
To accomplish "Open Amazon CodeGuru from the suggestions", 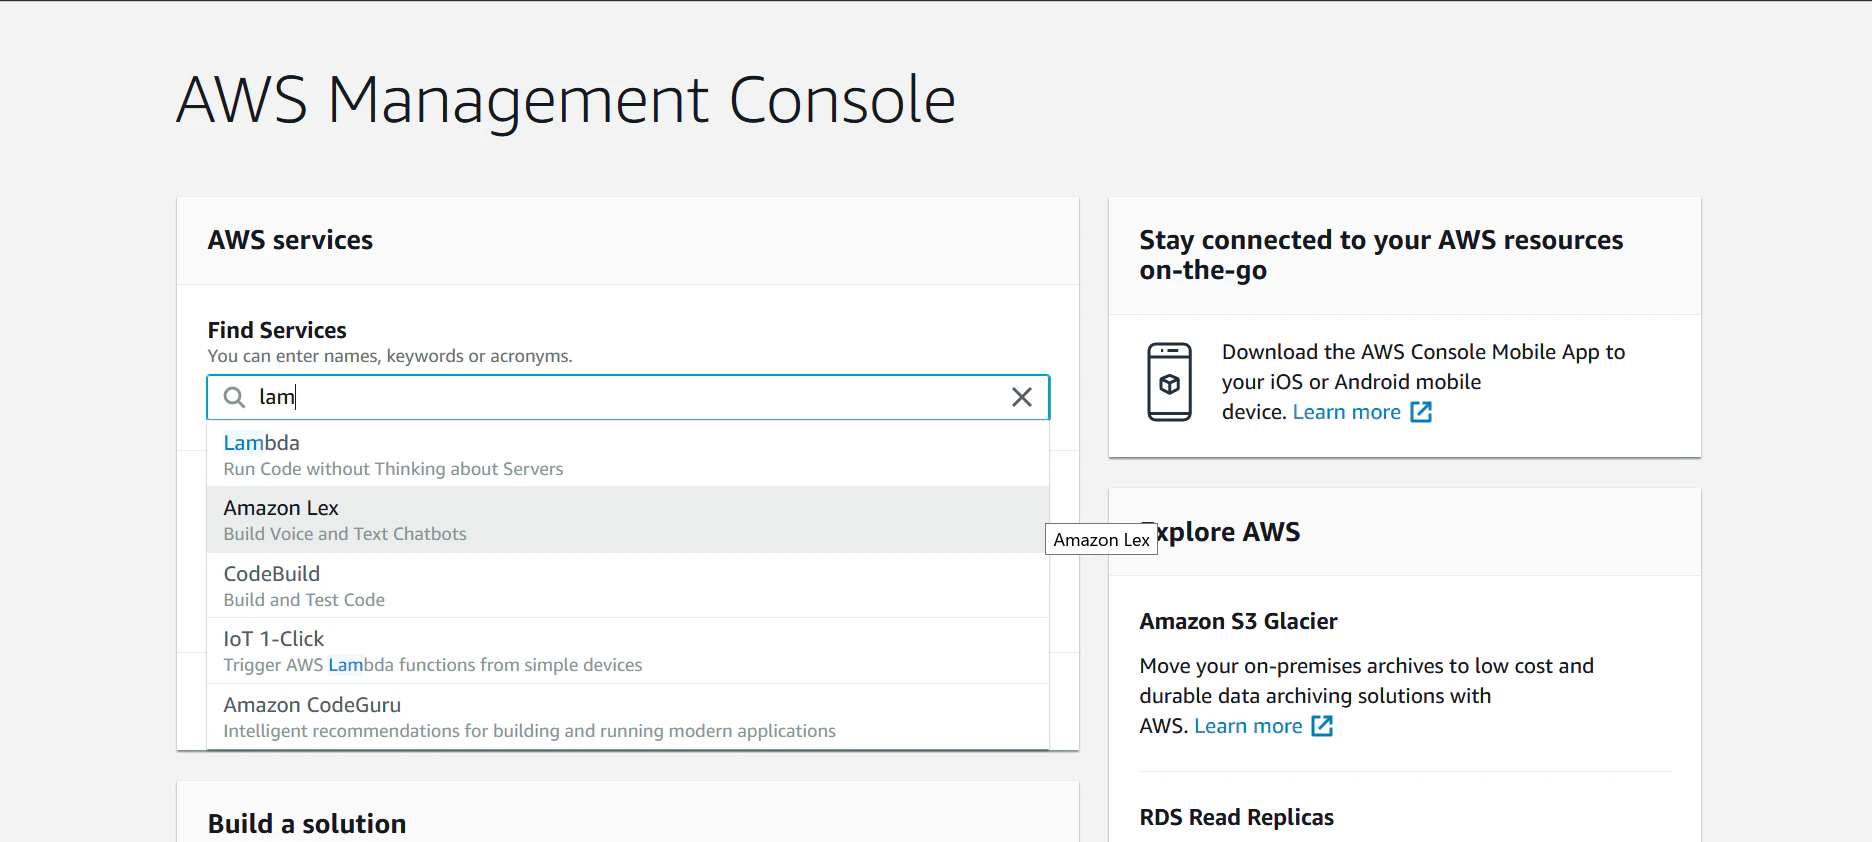I will [x=312, y=705].
